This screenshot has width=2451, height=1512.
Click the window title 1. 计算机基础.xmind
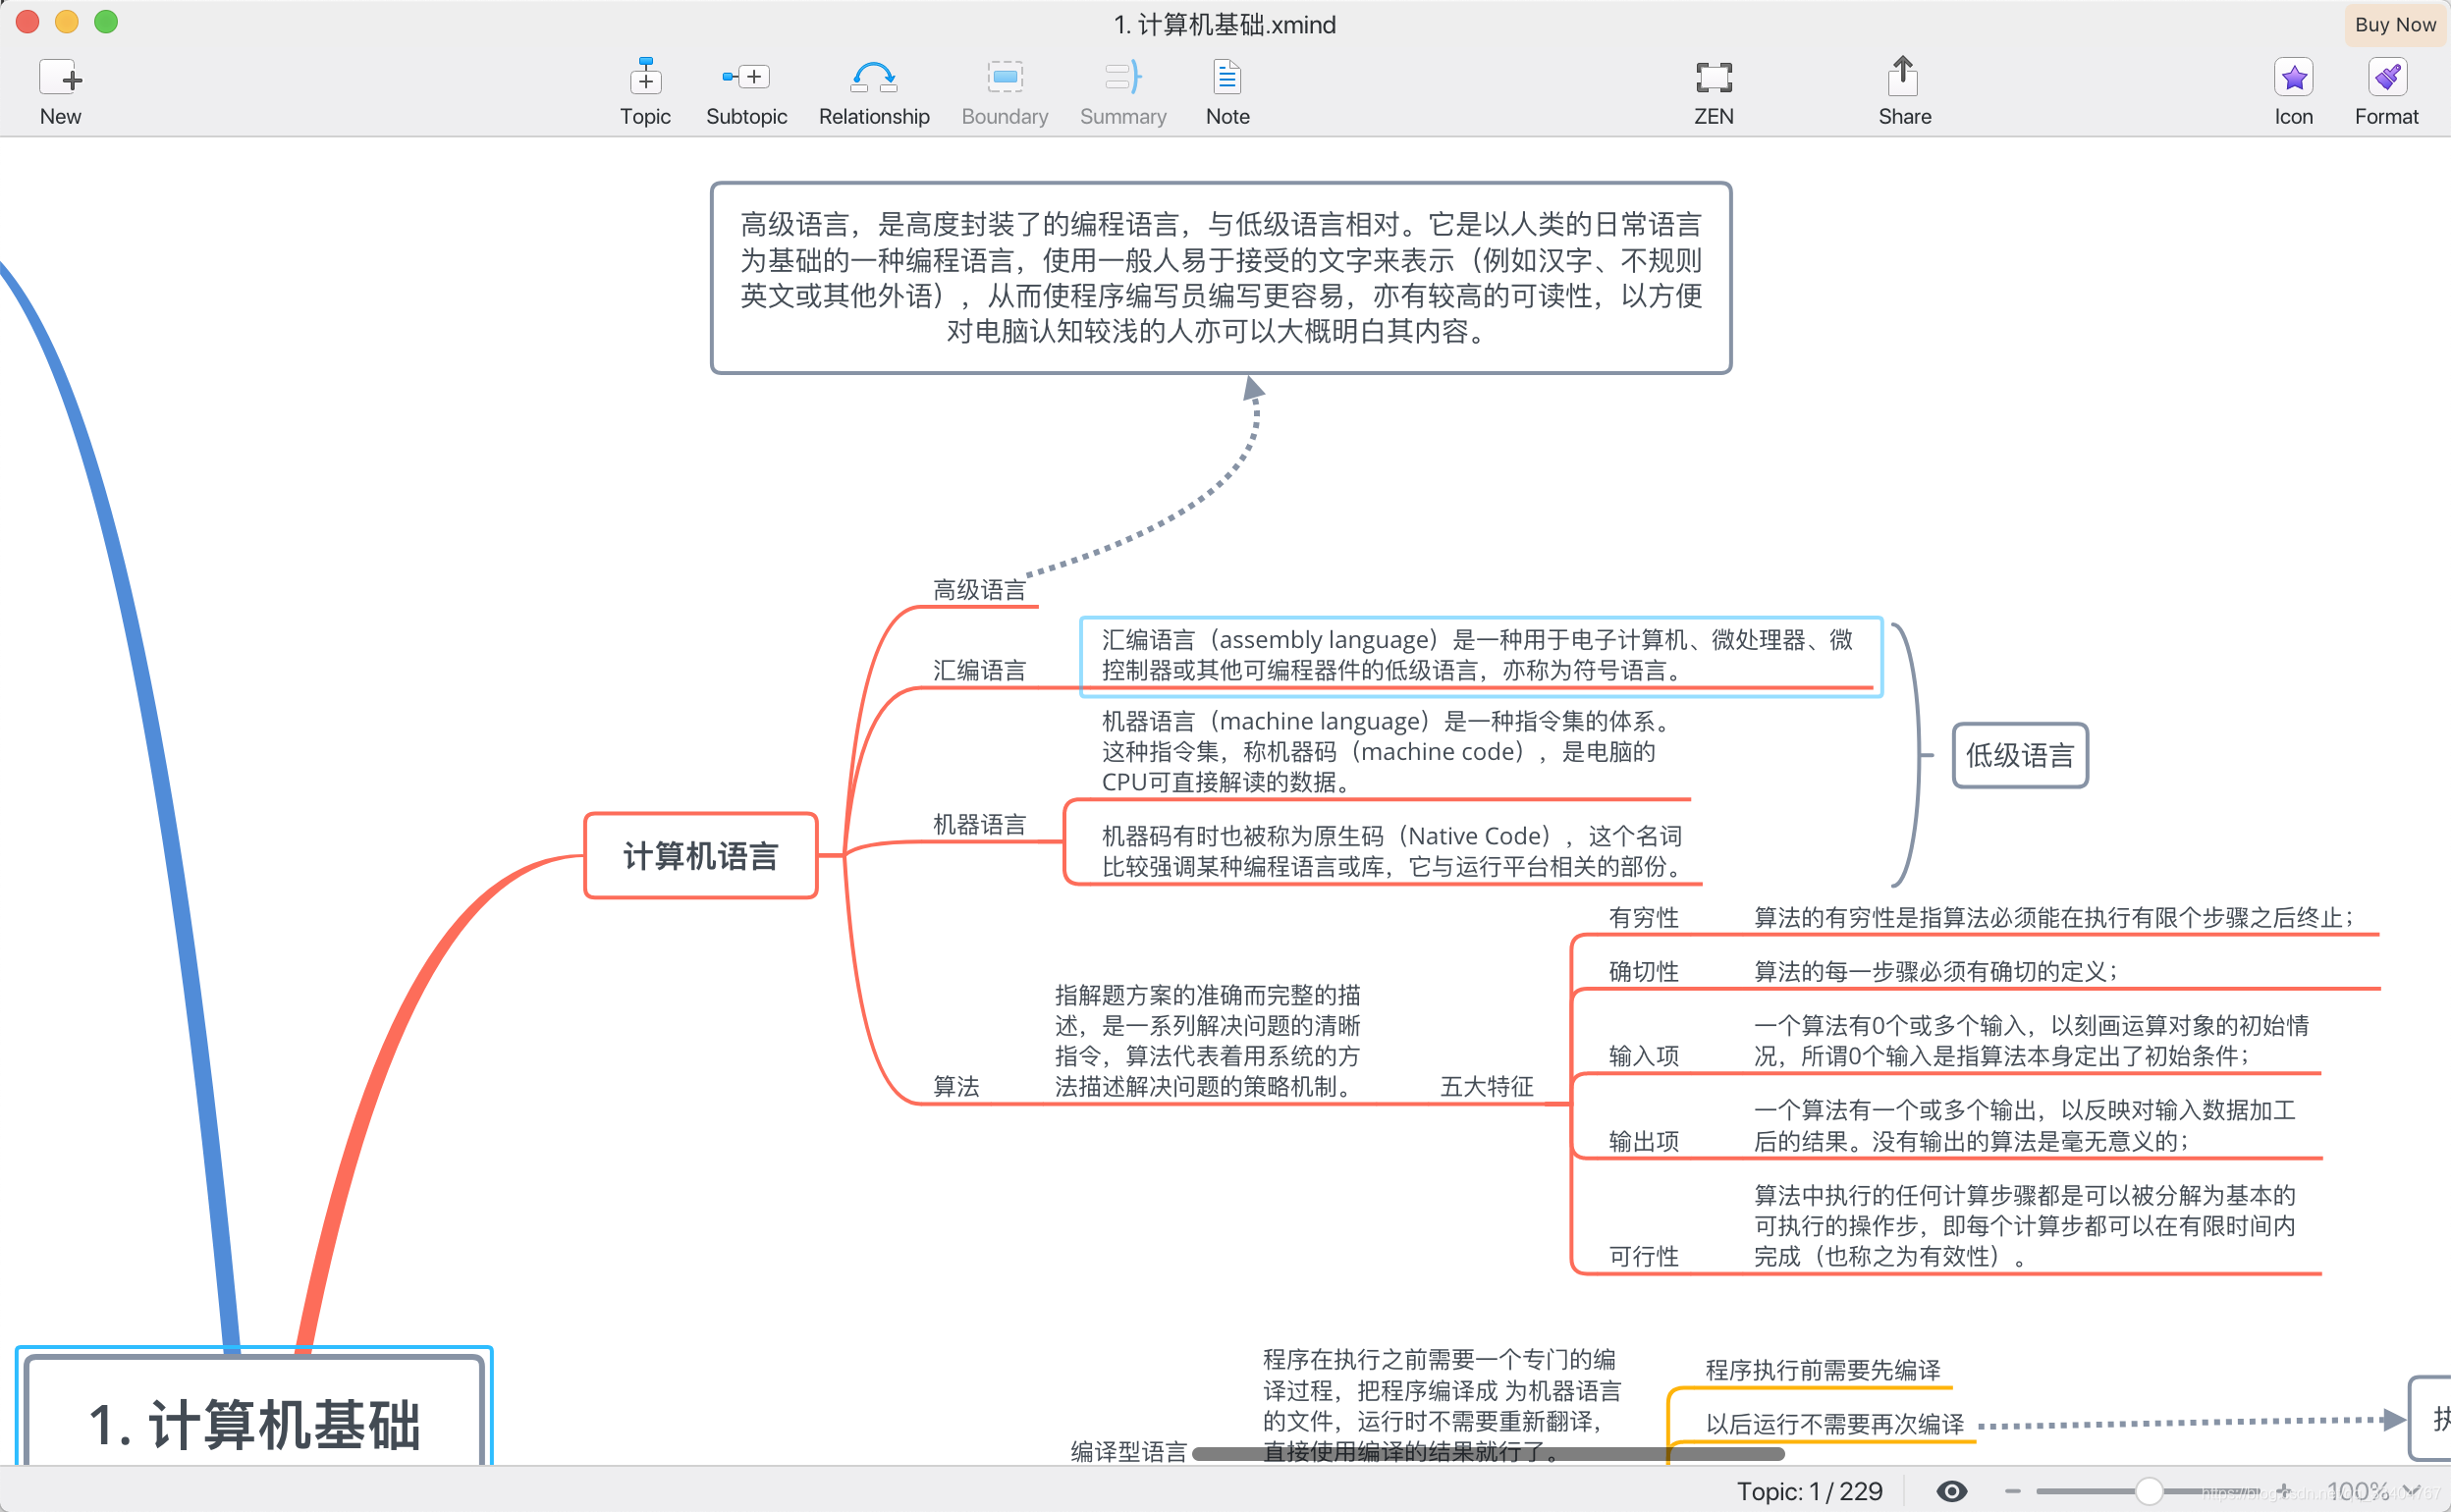click(x=1225, y=24)
